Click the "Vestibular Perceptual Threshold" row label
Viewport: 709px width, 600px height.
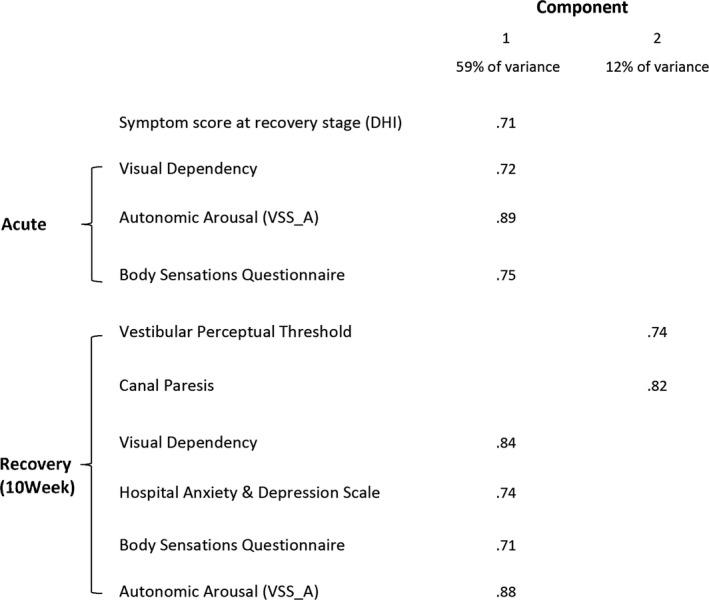tap(235, 331)
